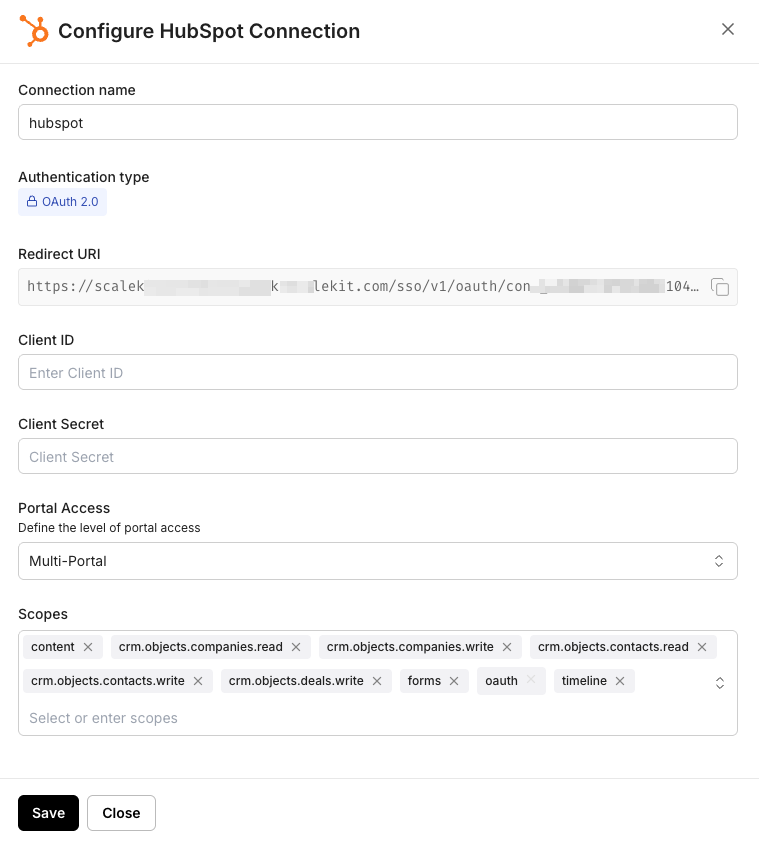759x843 pixels.
Task: Remove the crm.objects.companies.write scope
Action: point(507,647)
